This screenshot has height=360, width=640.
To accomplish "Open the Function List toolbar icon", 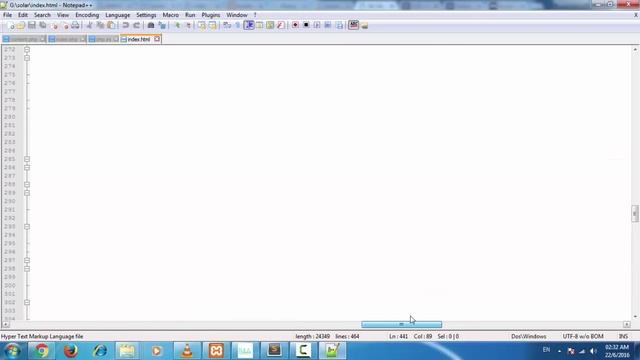I will click(x=281, y=25).
